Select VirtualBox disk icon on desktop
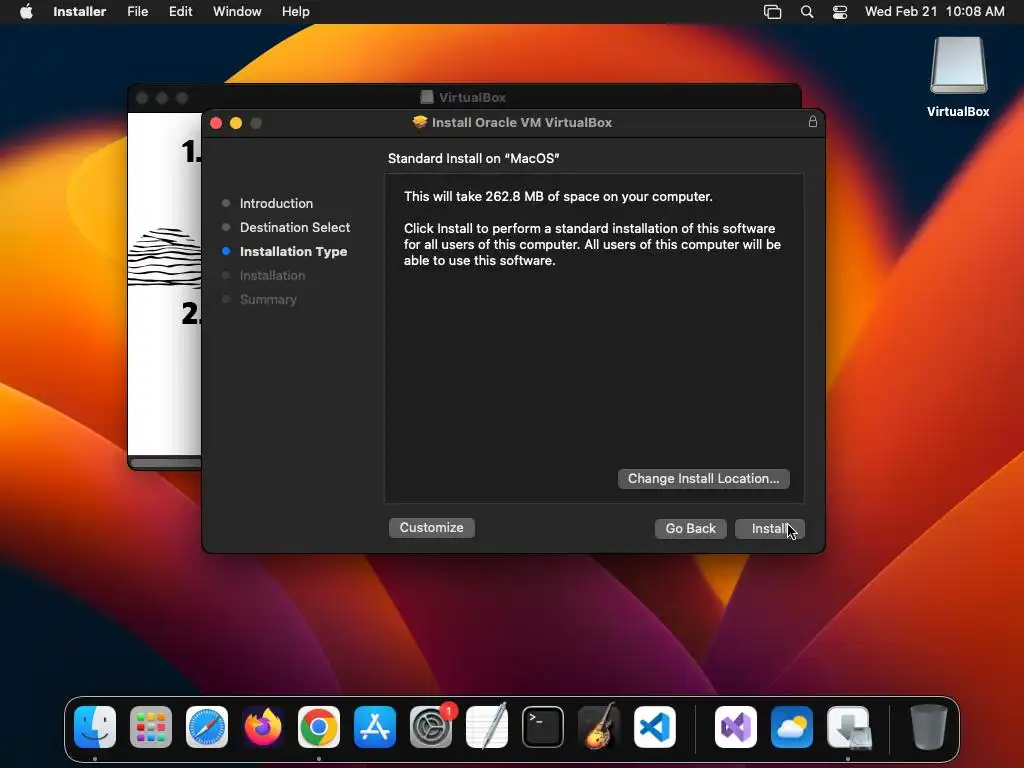This screenshot has height=768, width=1024. tap(958, 65)
